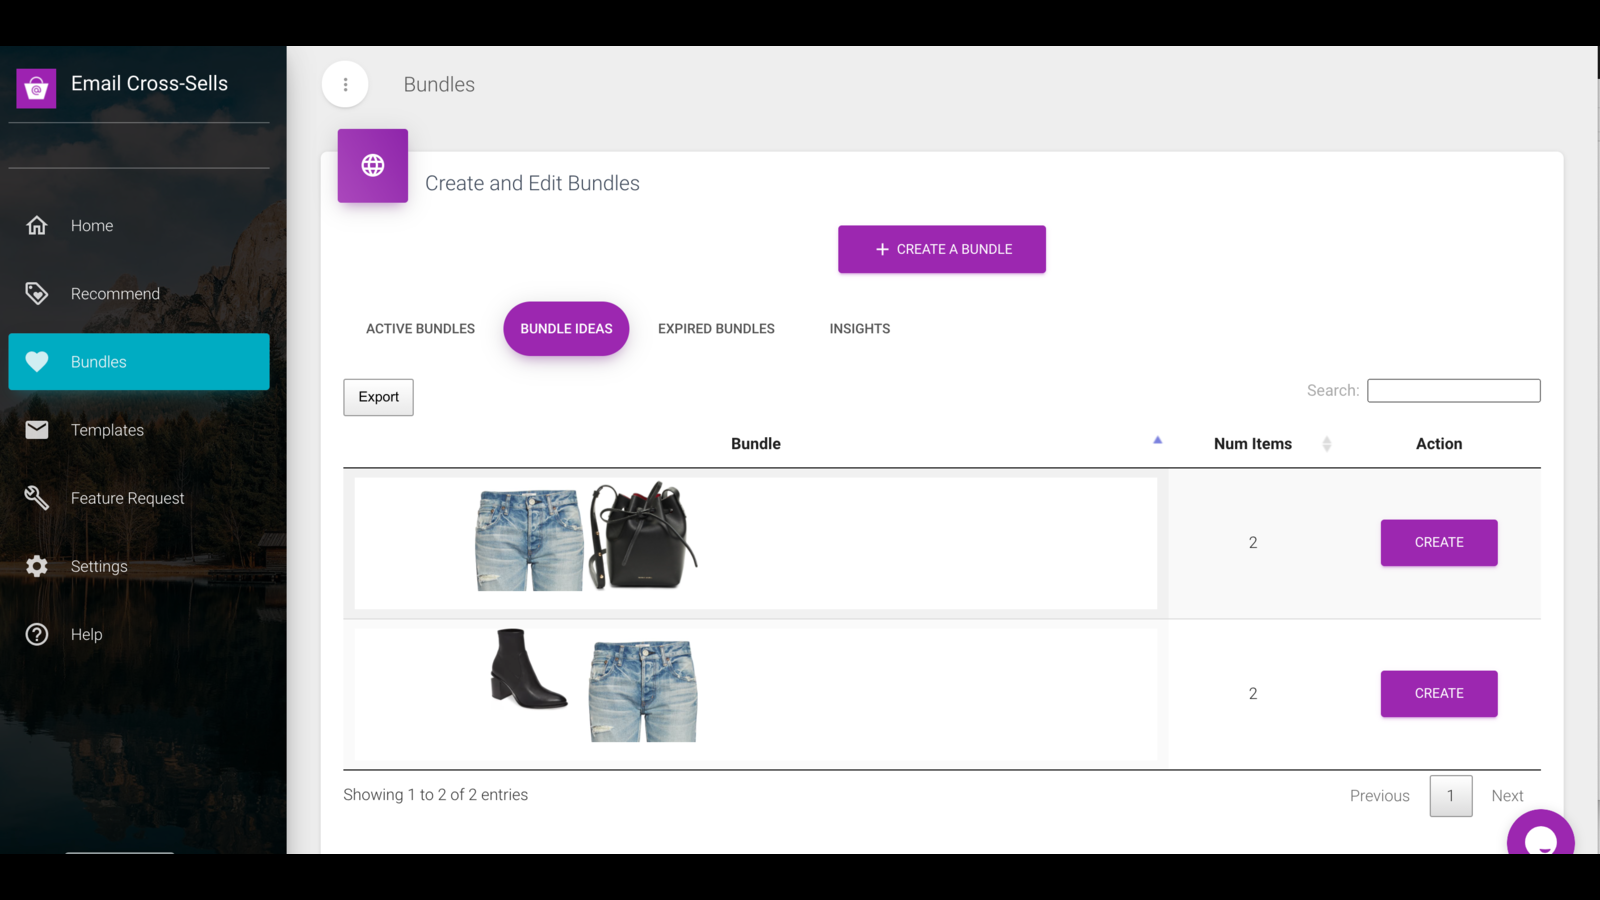The height and width of the screenshot is (900, 1600).
Task: Click jeans image in first bundle
Action: coord(529,541)
